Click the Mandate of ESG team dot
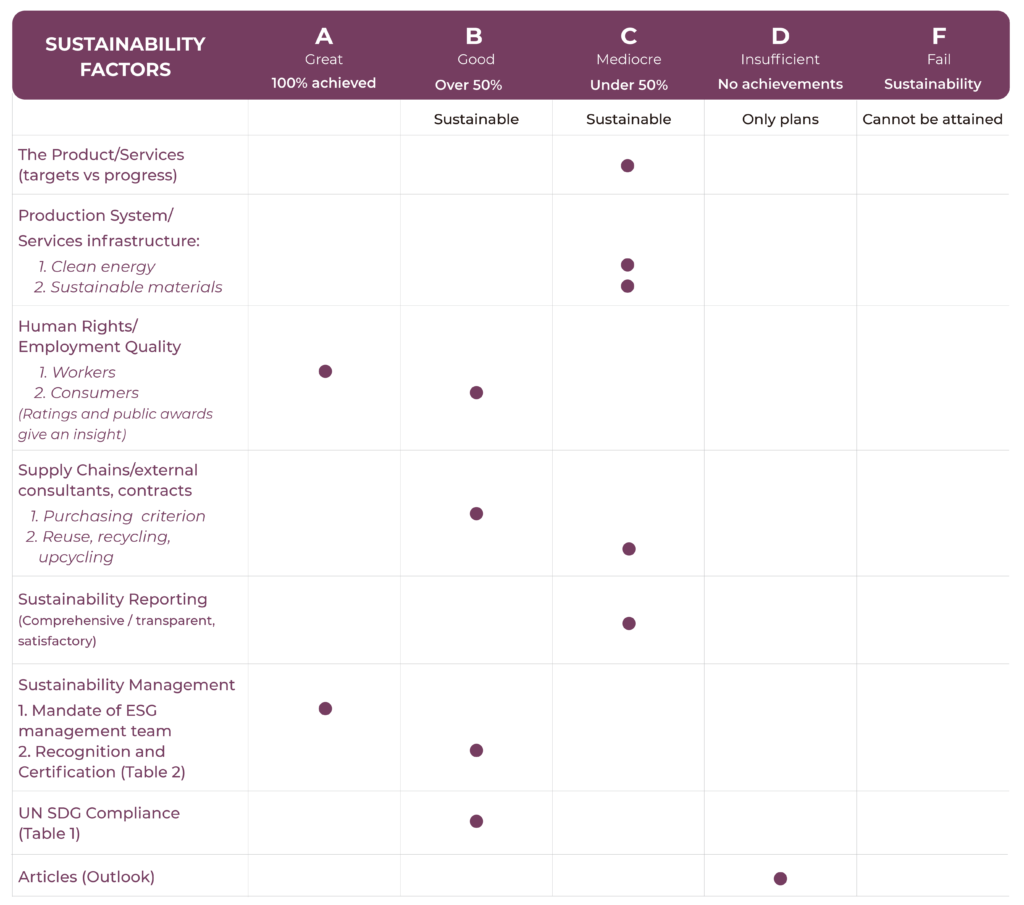The height and width of the screenshot is (905, 1024). click(325, 709)
